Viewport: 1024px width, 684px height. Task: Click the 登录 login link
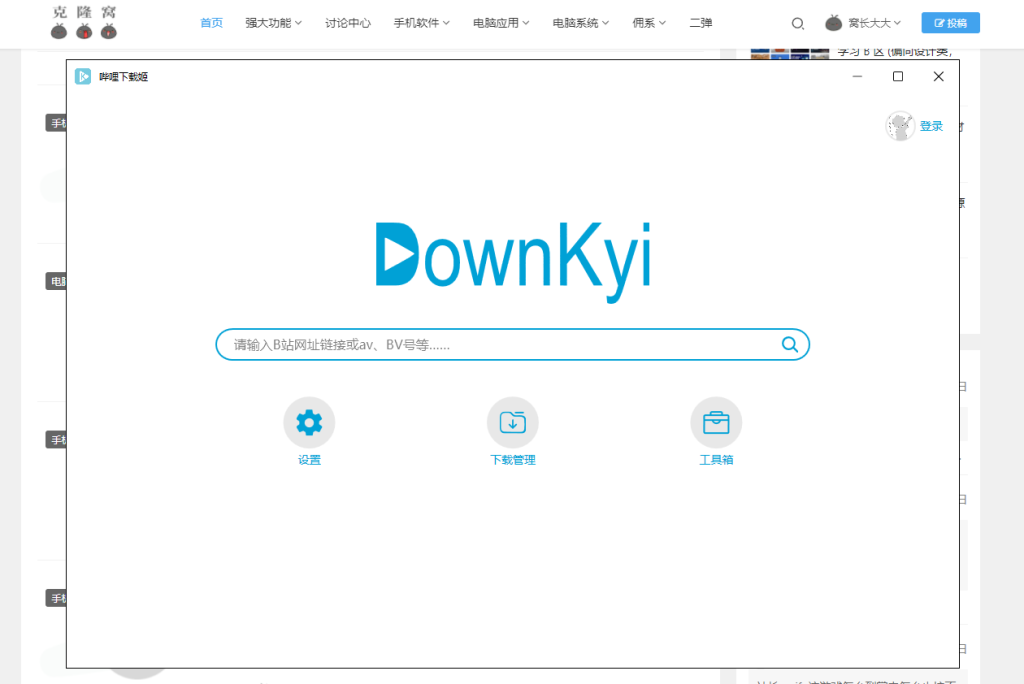931,126
